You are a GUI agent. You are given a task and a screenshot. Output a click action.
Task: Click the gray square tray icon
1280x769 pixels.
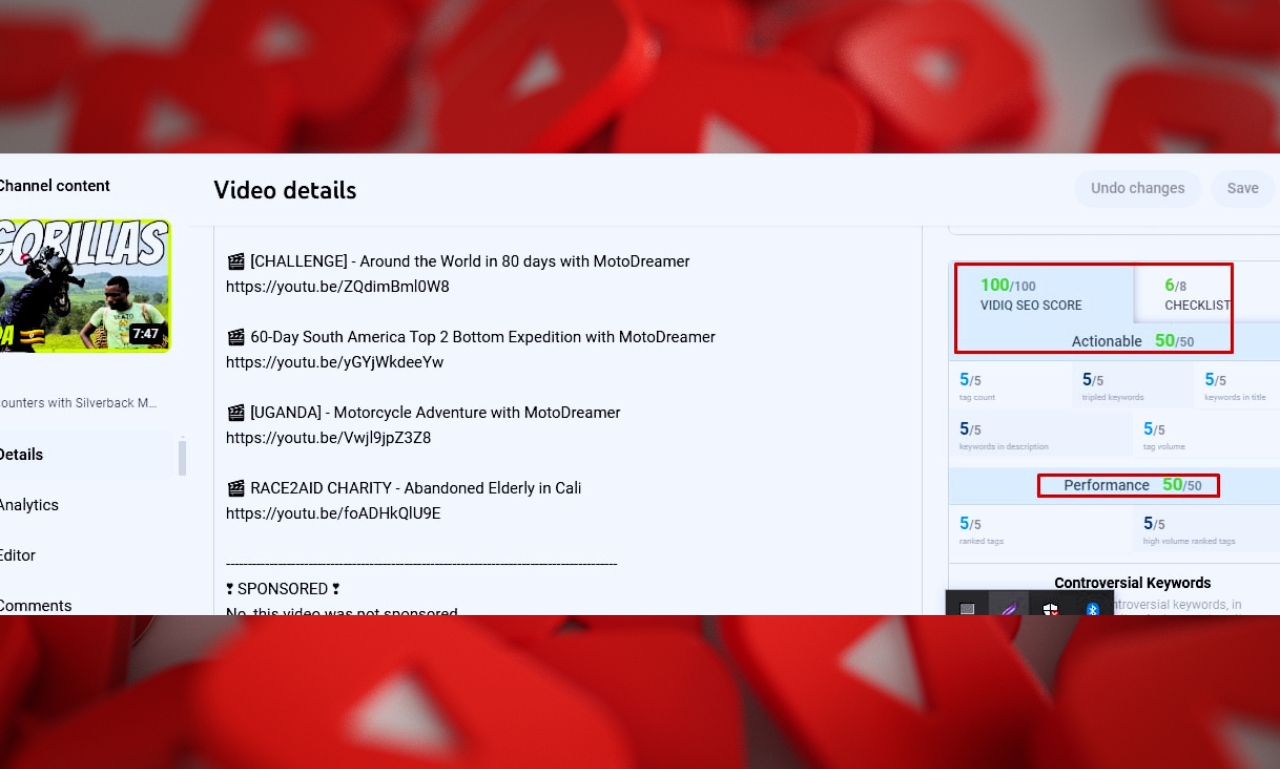pyautogui.click(x=967, y=608)
